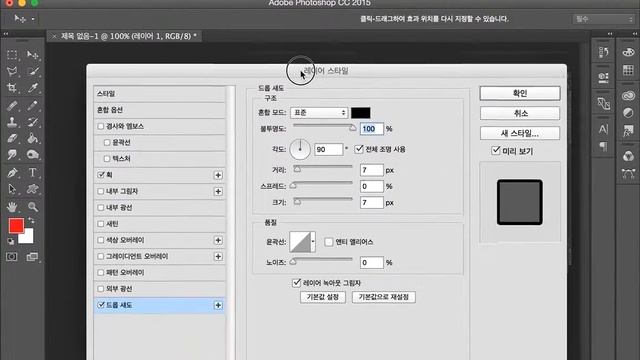The image size is (640, 360).
Task: Select the Hand tool
Action: [x=12, y=207]
